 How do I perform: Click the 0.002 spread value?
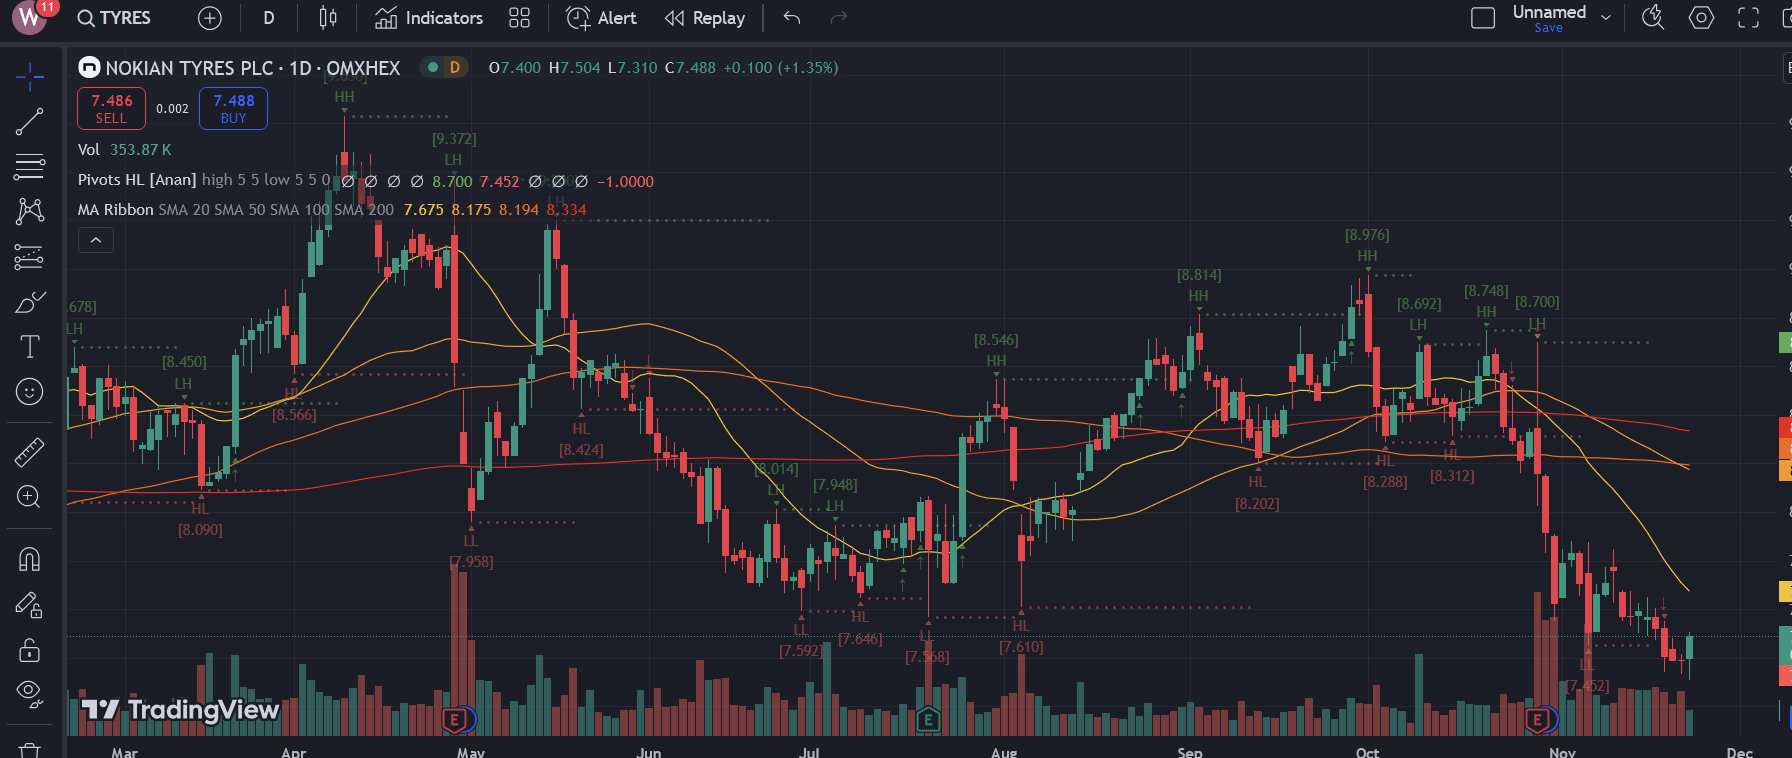coord(172,109)
